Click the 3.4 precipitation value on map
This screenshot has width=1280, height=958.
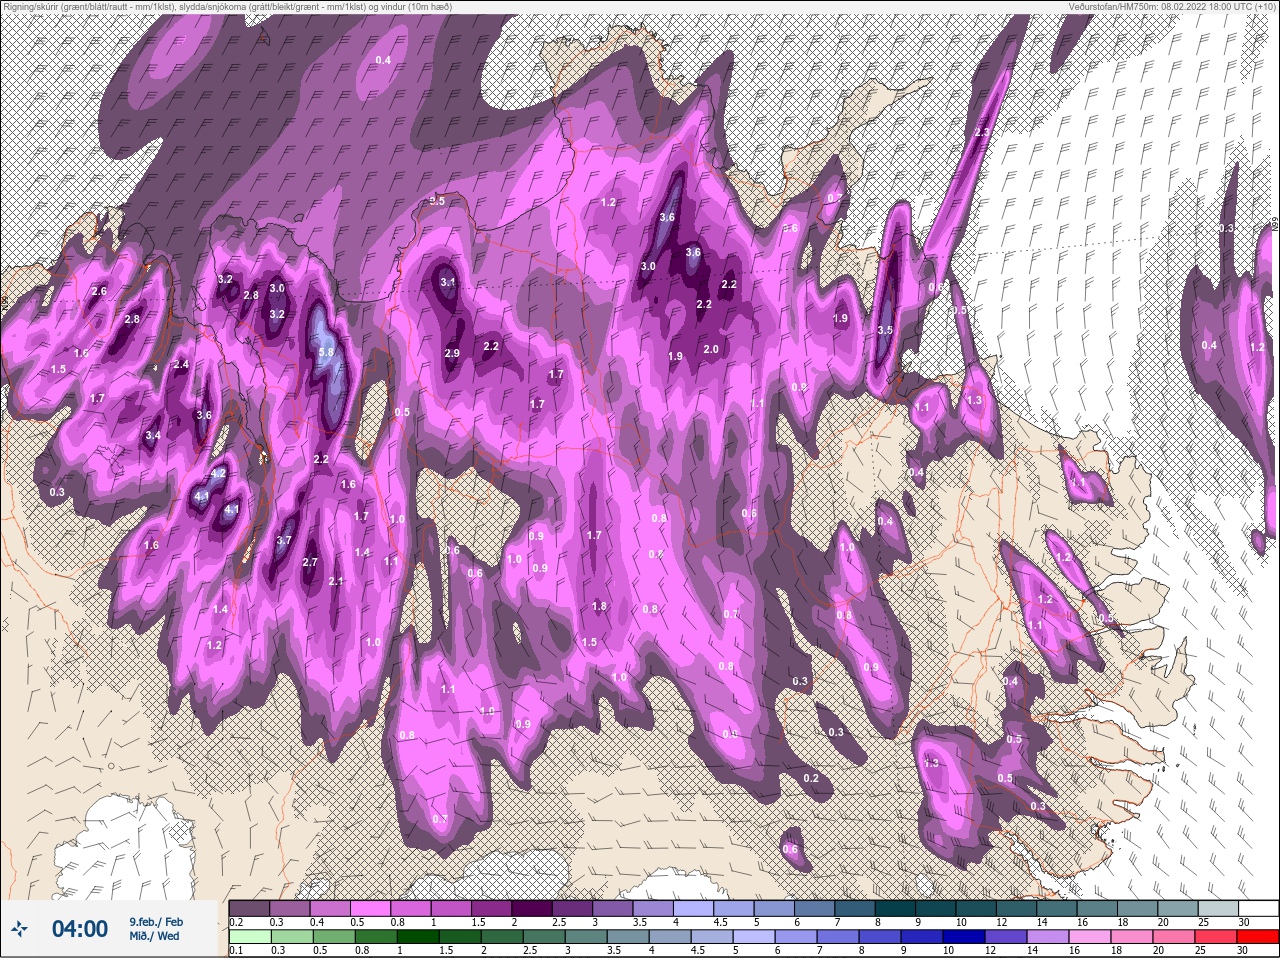(x=153, y=436)
